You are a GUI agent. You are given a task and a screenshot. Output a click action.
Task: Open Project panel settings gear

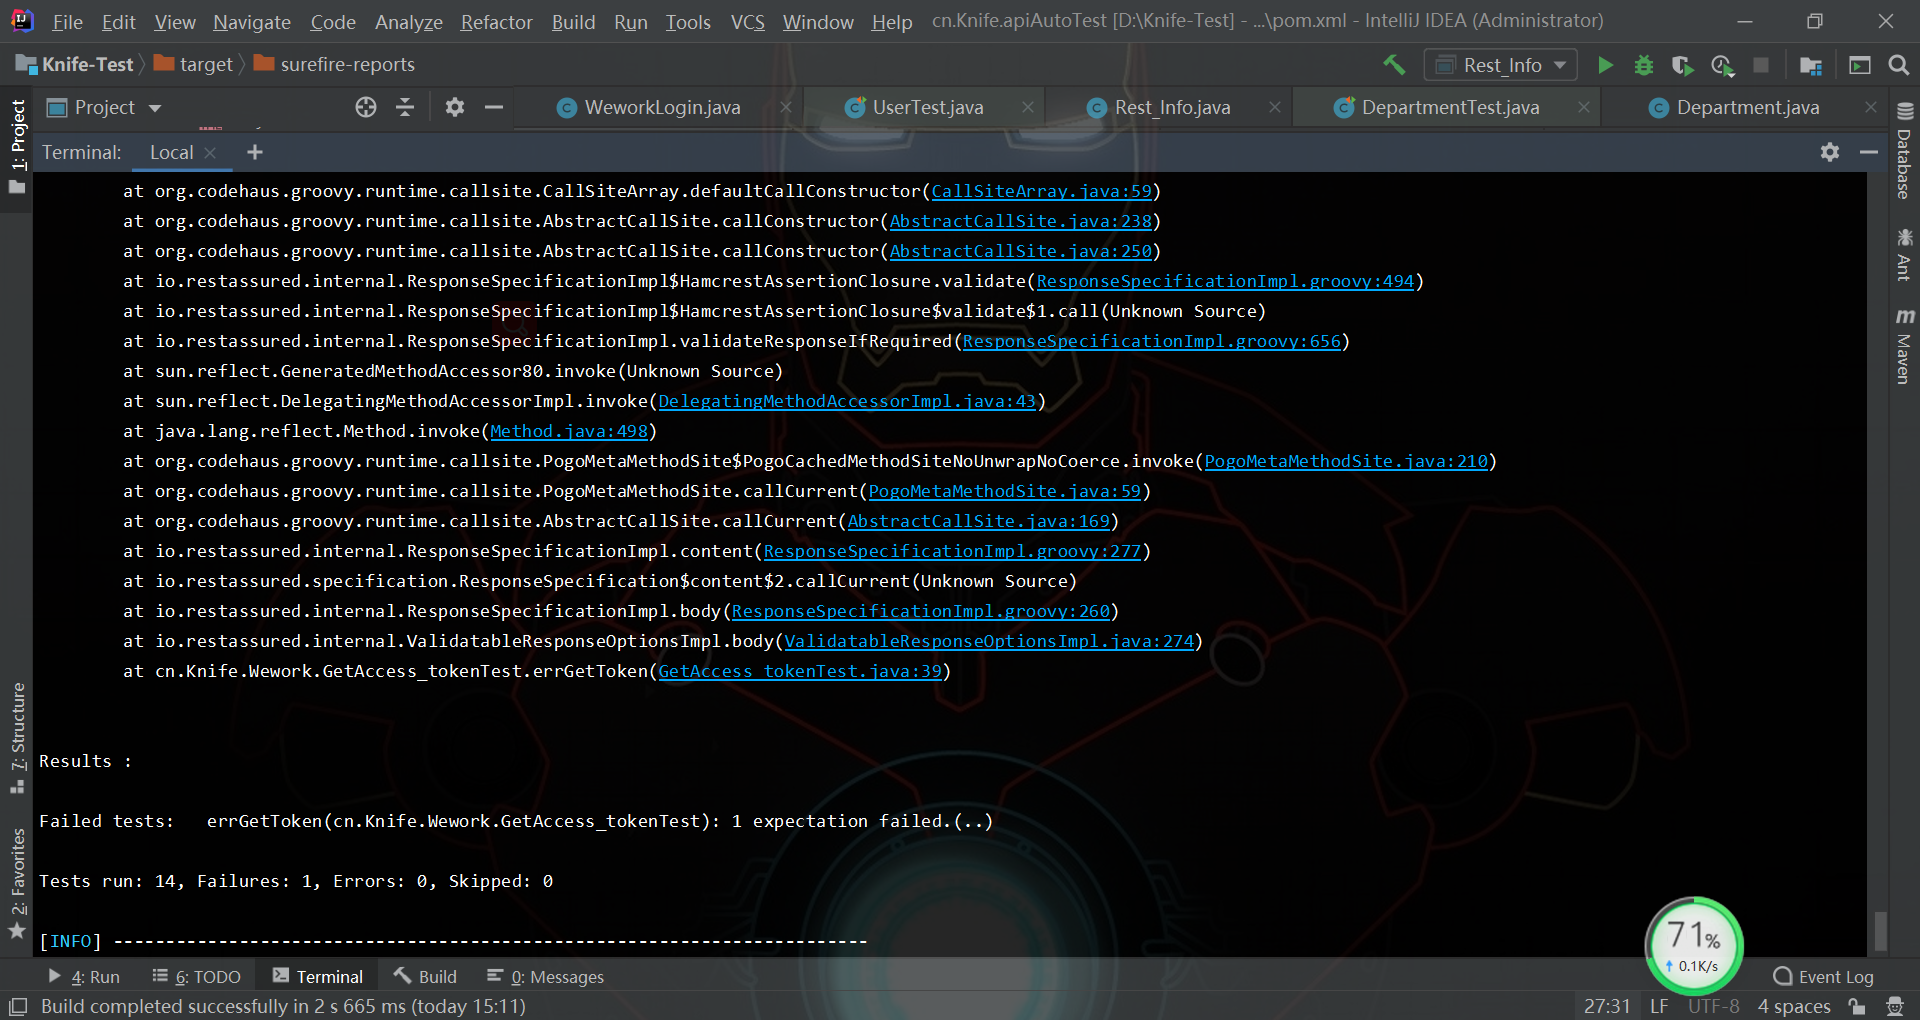(x=455, y=107)
